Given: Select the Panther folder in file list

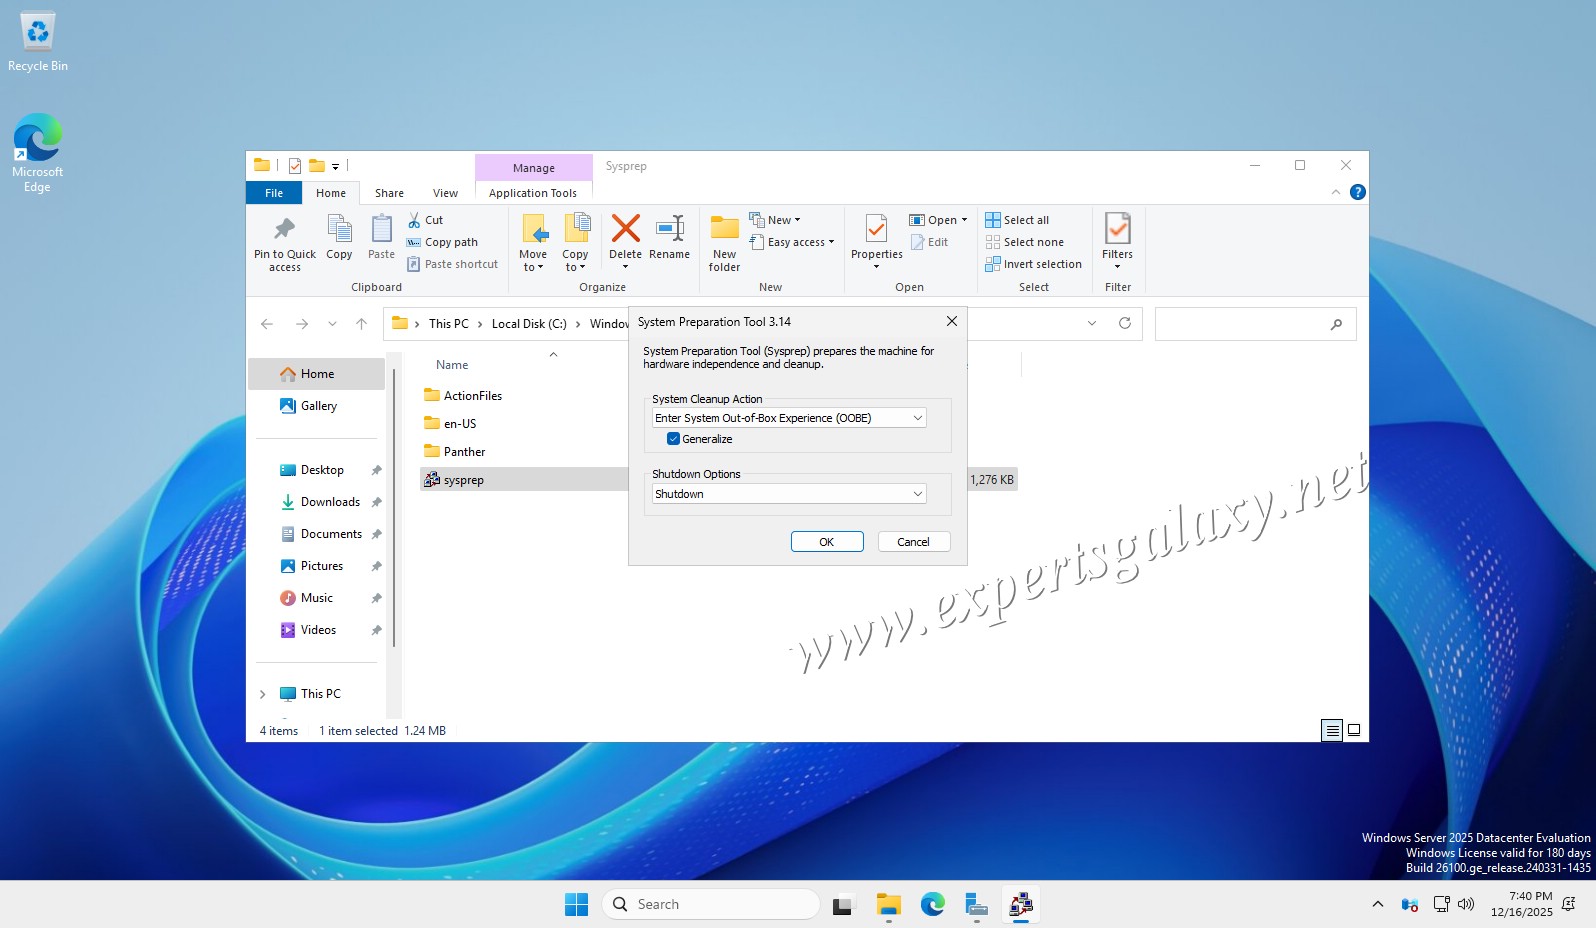Looking at the screenshot, I should click(464, 452).
